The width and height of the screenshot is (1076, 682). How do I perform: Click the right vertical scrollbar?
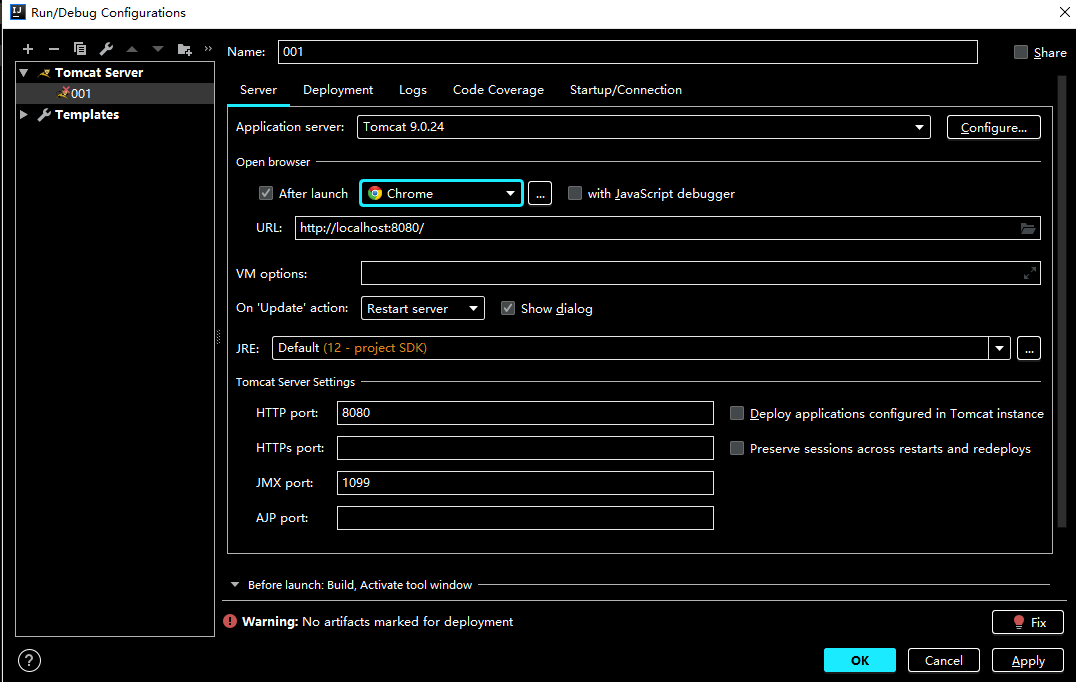point(1062,302)
